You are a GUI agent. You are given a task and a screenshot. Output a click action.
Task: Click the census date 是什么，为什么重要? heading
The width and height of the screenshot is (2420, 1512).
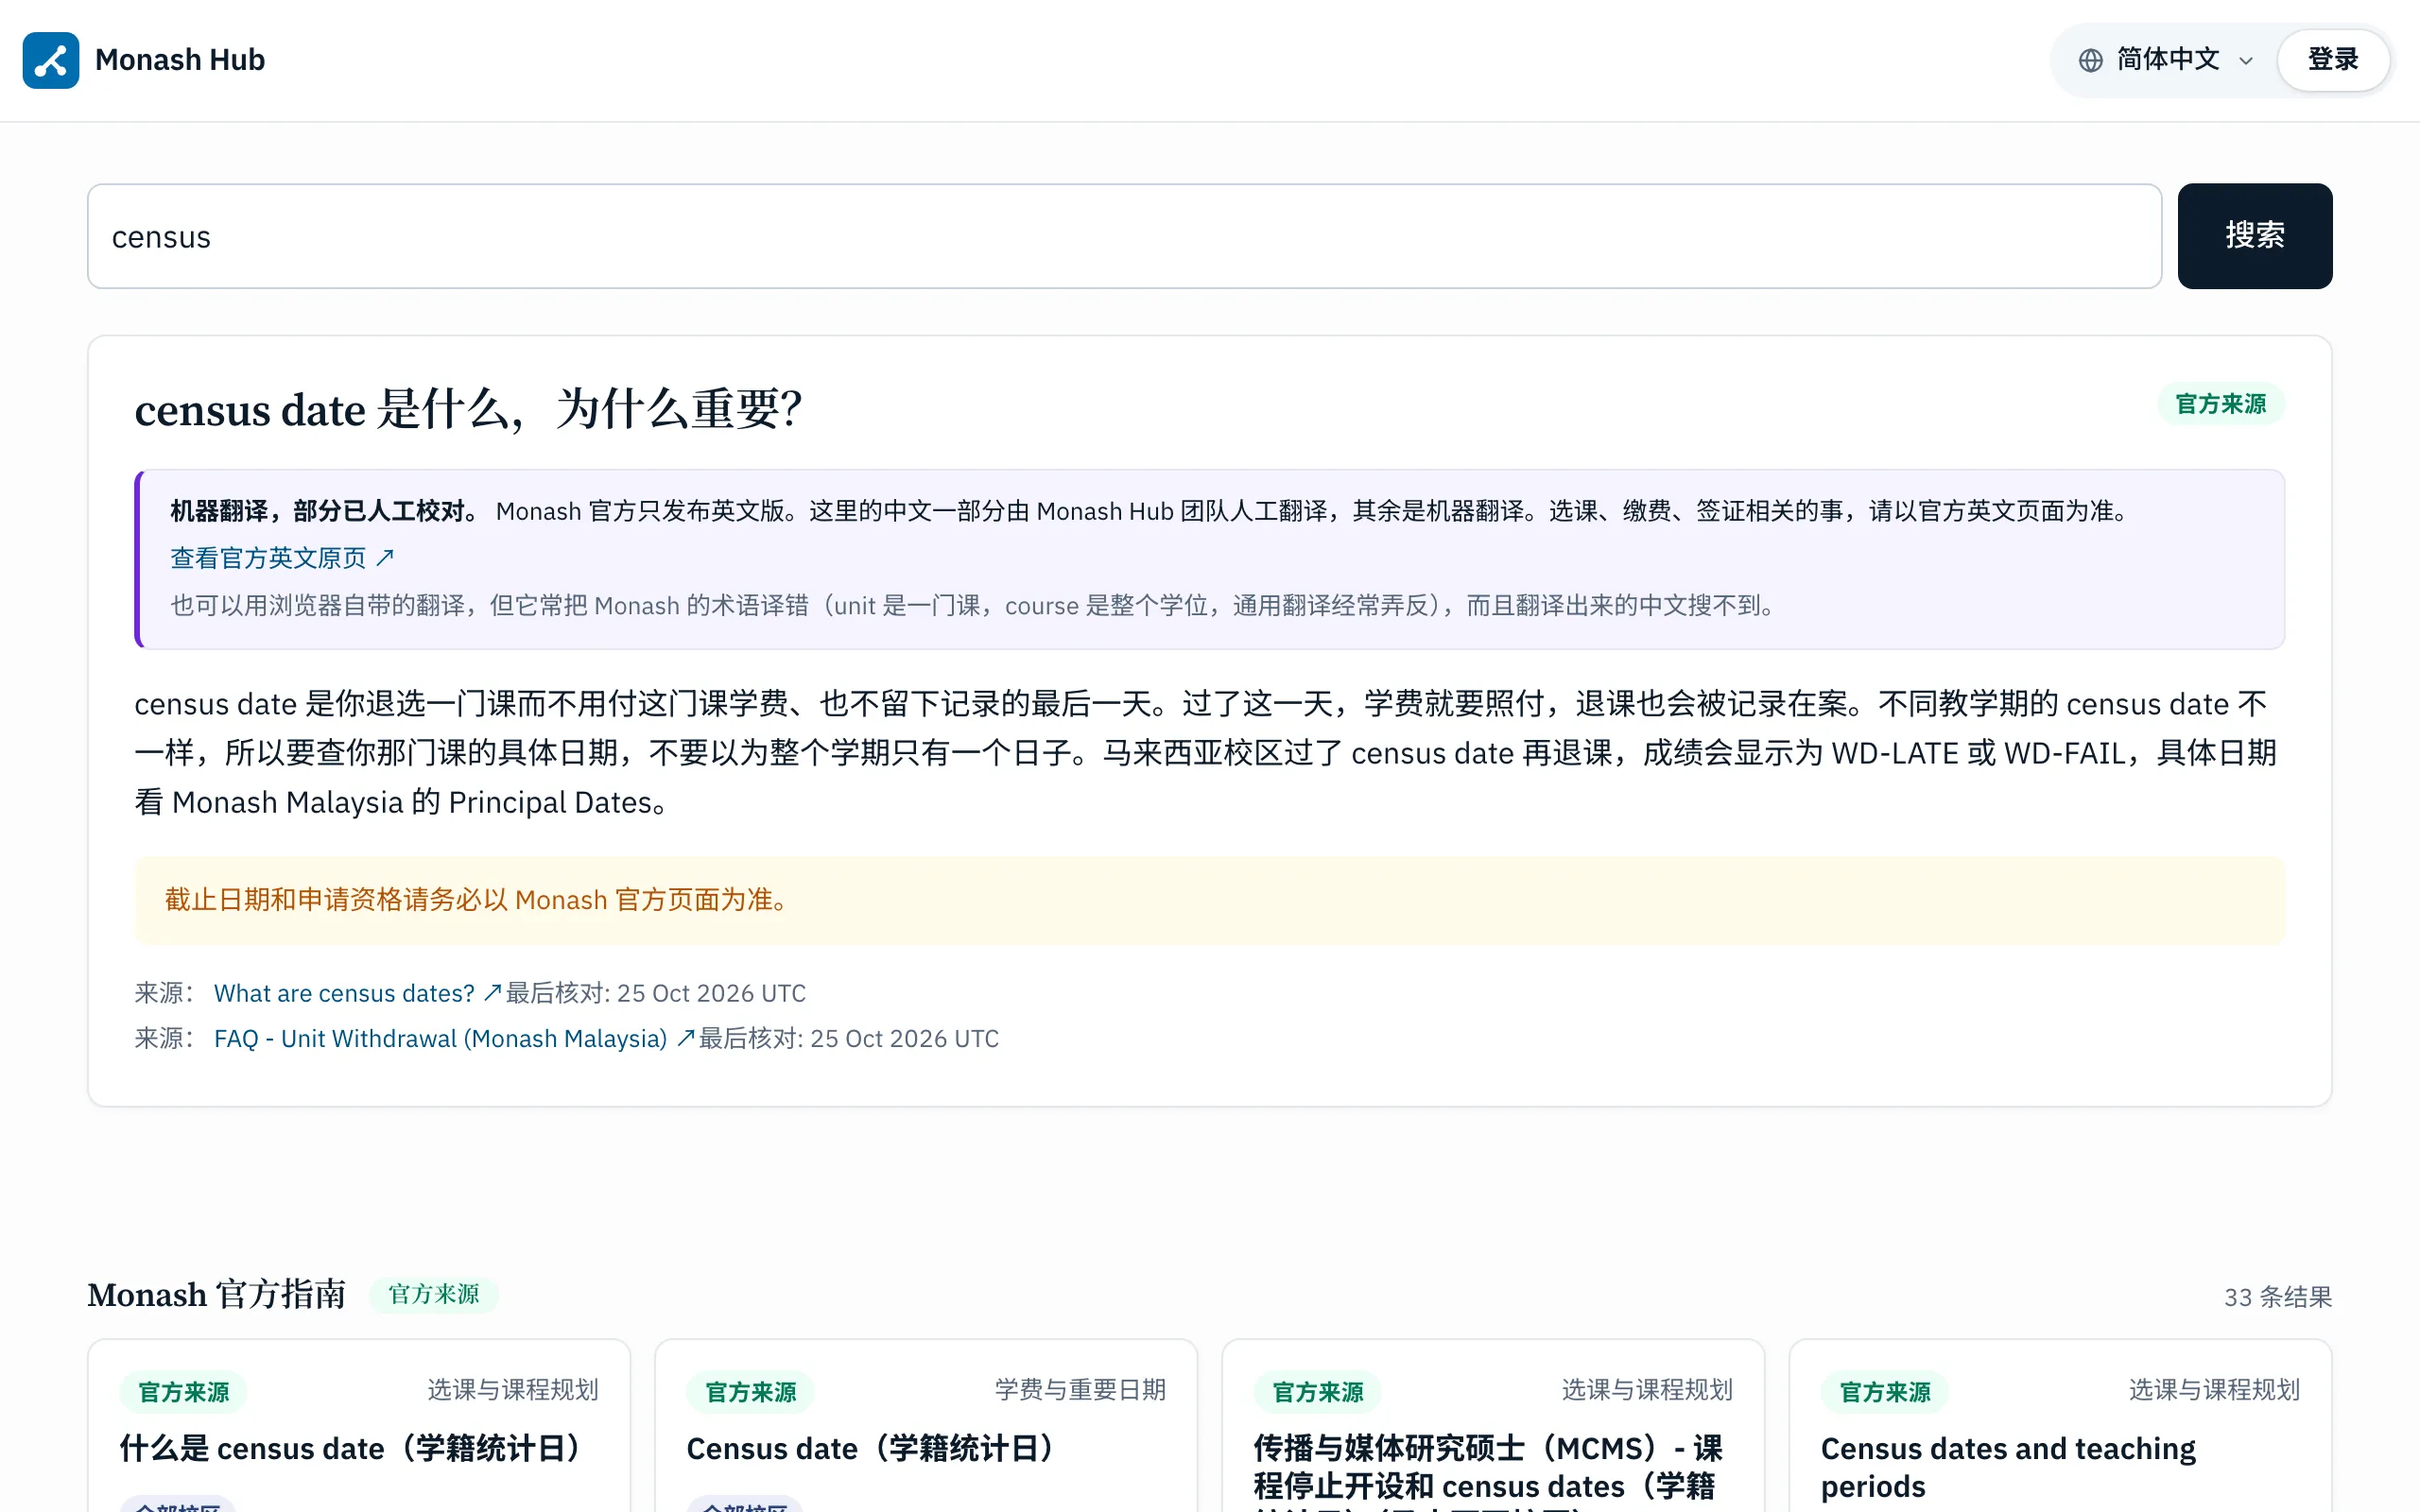point(468,409)
